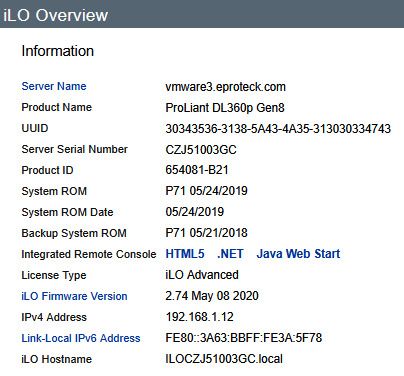Select the Product ID label
Screen dimensions: 404x376
click(47, 170)
